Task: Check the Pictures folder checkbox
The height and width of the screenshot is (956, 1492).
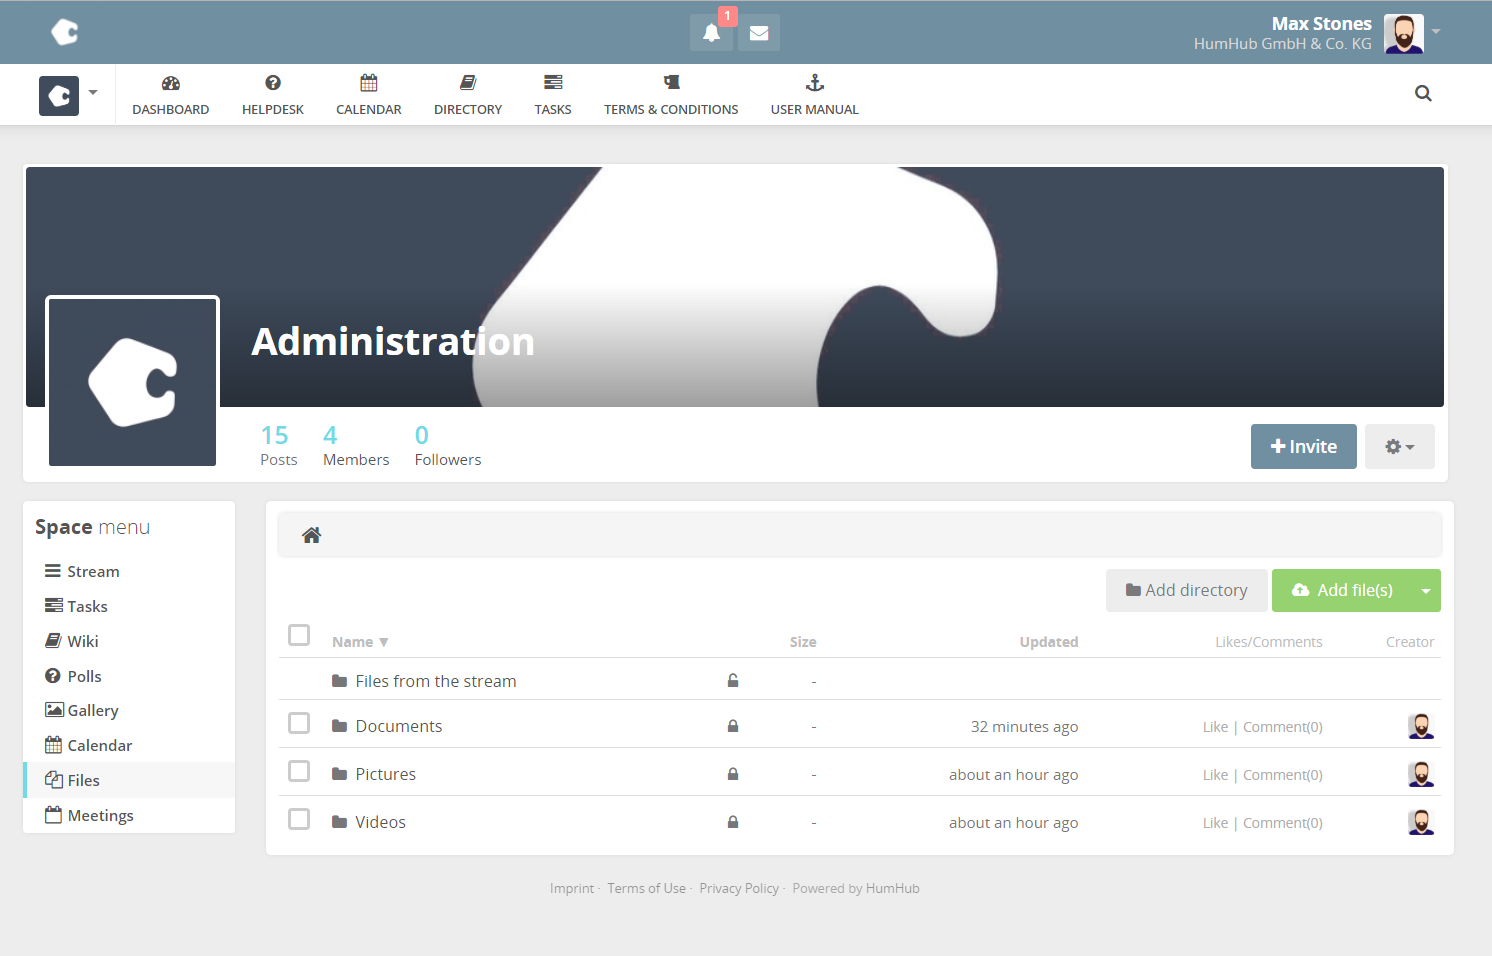Action: (299, 771)
